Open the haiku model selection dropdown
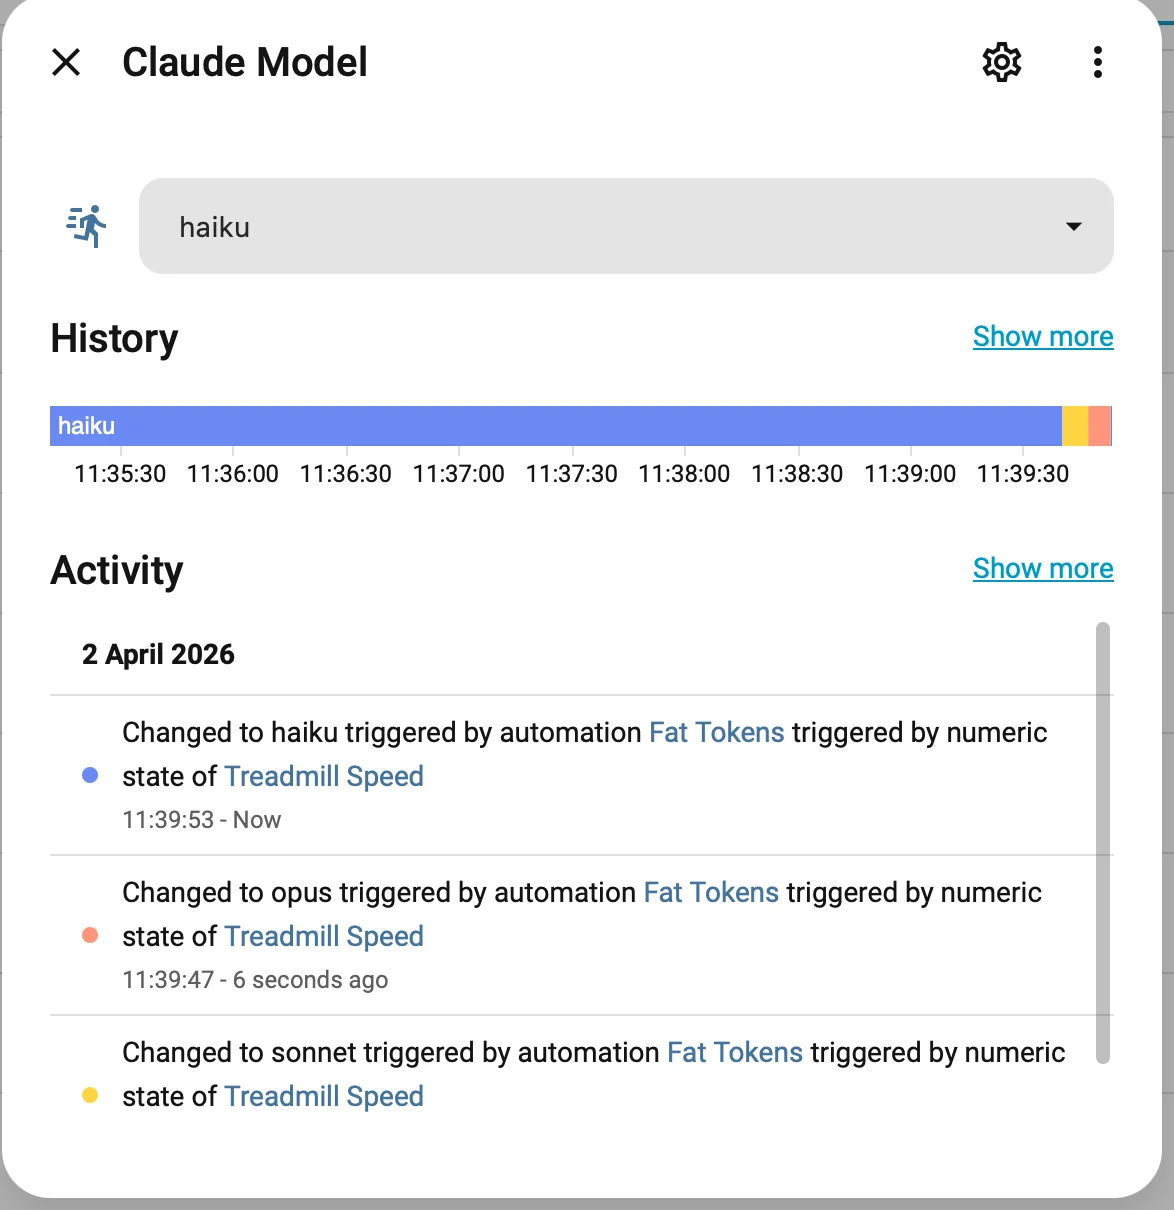This screenshot has height=1210, width=1174. point(626,226)
